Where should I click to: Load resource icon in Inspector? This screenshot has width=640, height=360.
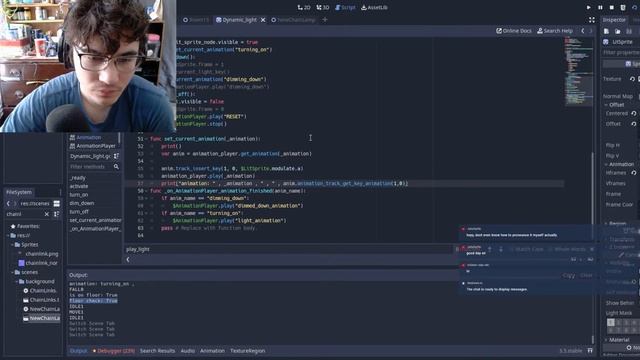[x=618, y=31]
